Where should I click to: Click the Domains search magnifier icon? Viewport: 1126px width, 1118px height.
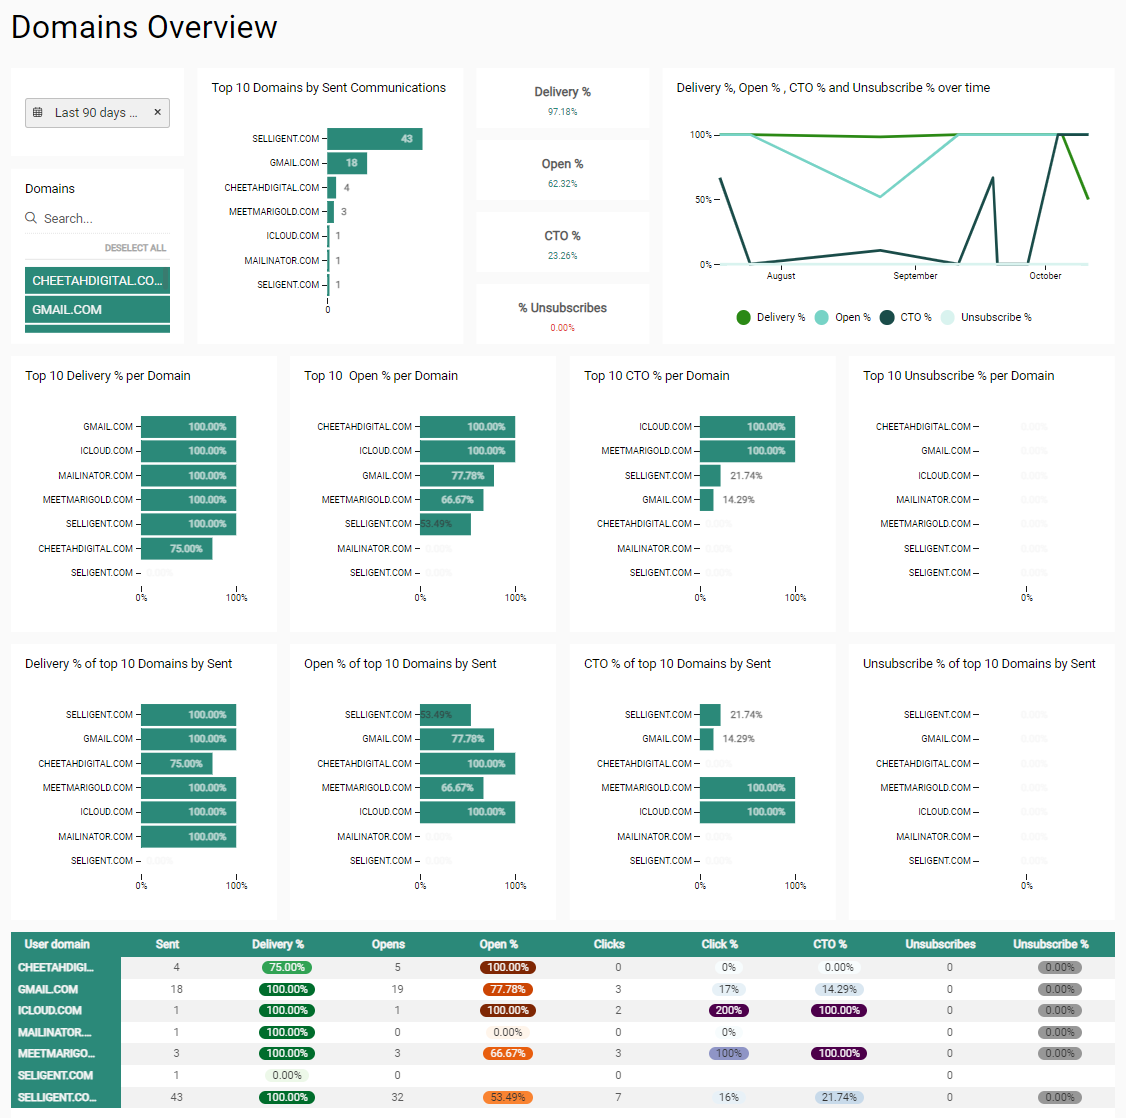click(x=31, y=218)
